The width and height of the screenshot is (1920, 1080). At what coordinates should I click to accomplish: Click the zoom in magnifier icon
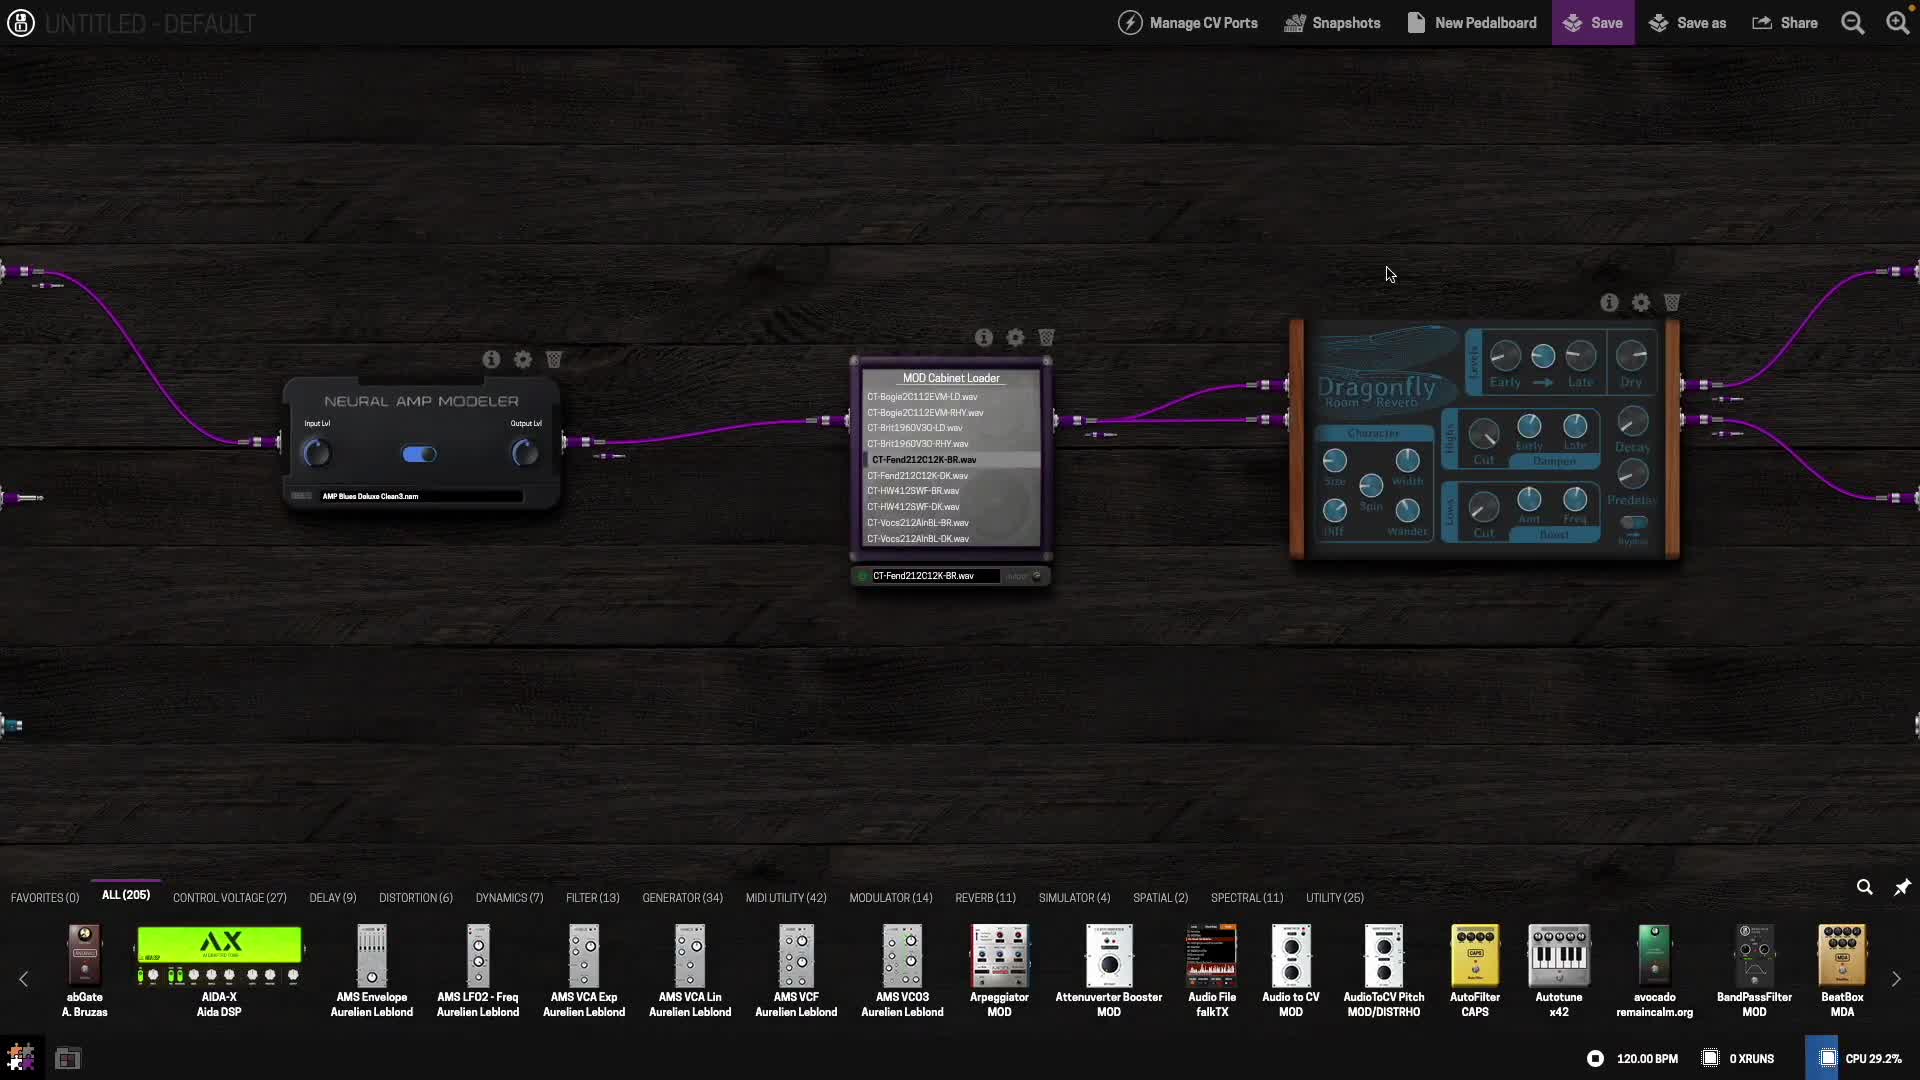click(1897, 23)
